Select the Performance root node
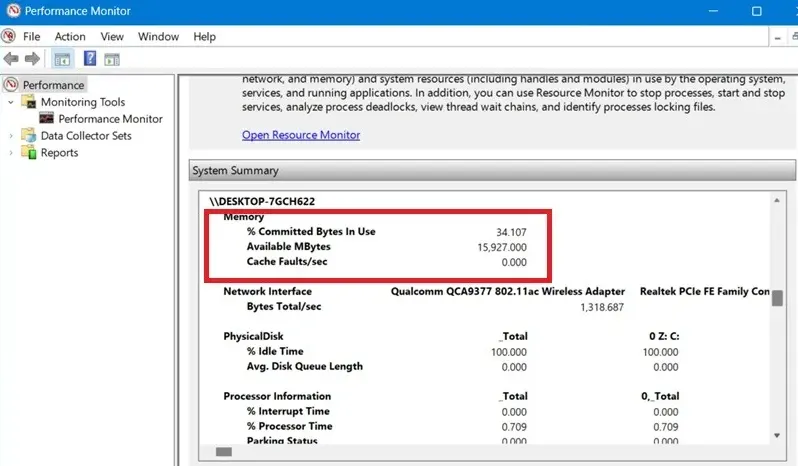This screenshot has width=798, height=466. (54, 85)
